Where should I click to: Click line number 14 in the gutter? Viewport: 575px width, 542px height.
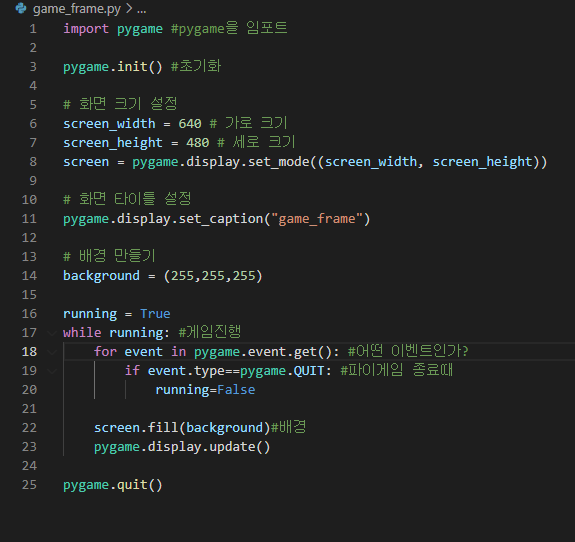pos(29,276)
